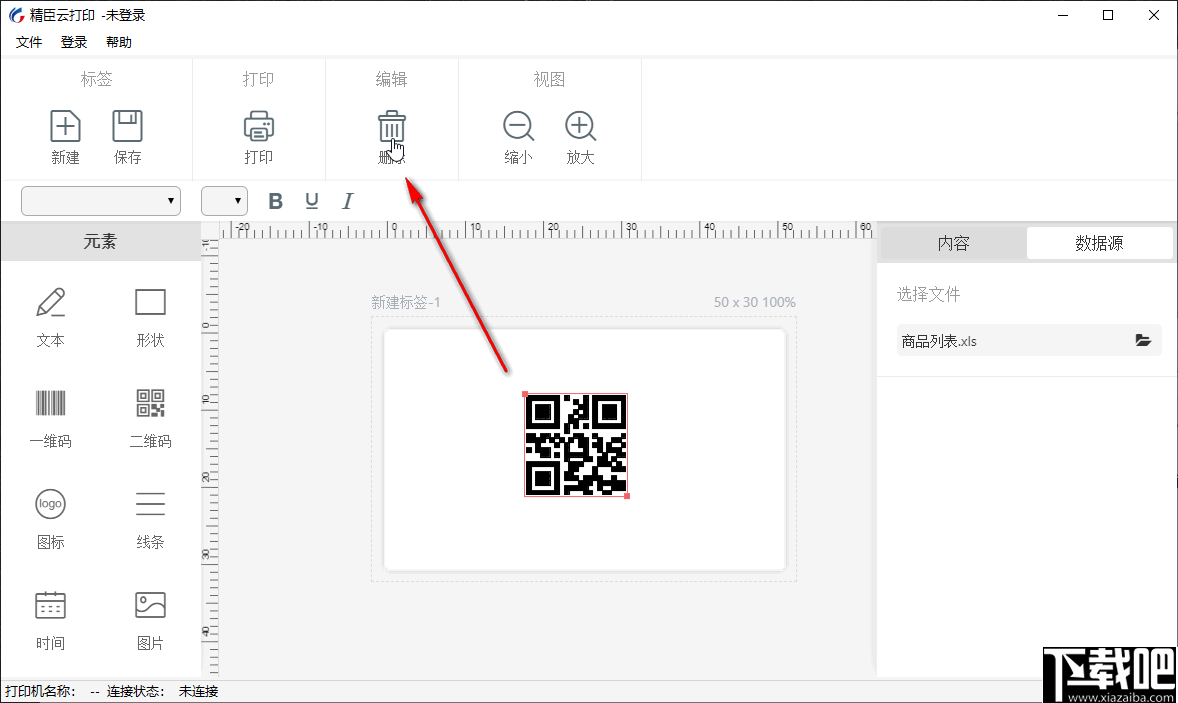This screenshot has height=703, width=1178.
Task: Delete selection with the 删除 trash icon
Action: [391, 130]
